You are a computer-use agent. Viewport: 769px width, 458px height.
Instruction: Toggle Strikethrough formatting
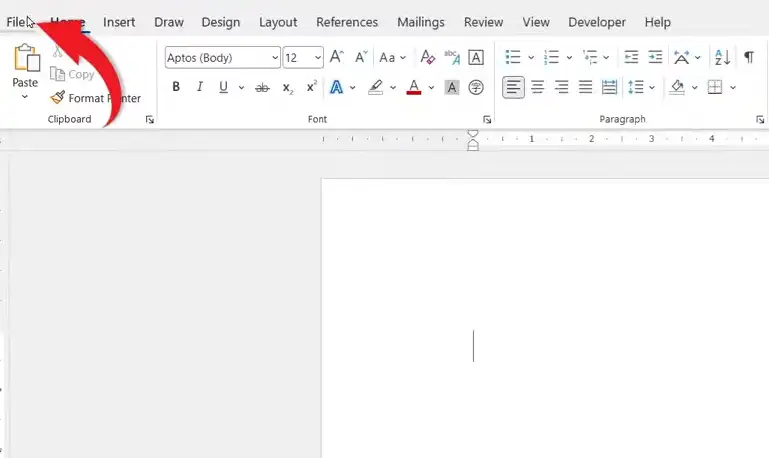coord(262,88)
